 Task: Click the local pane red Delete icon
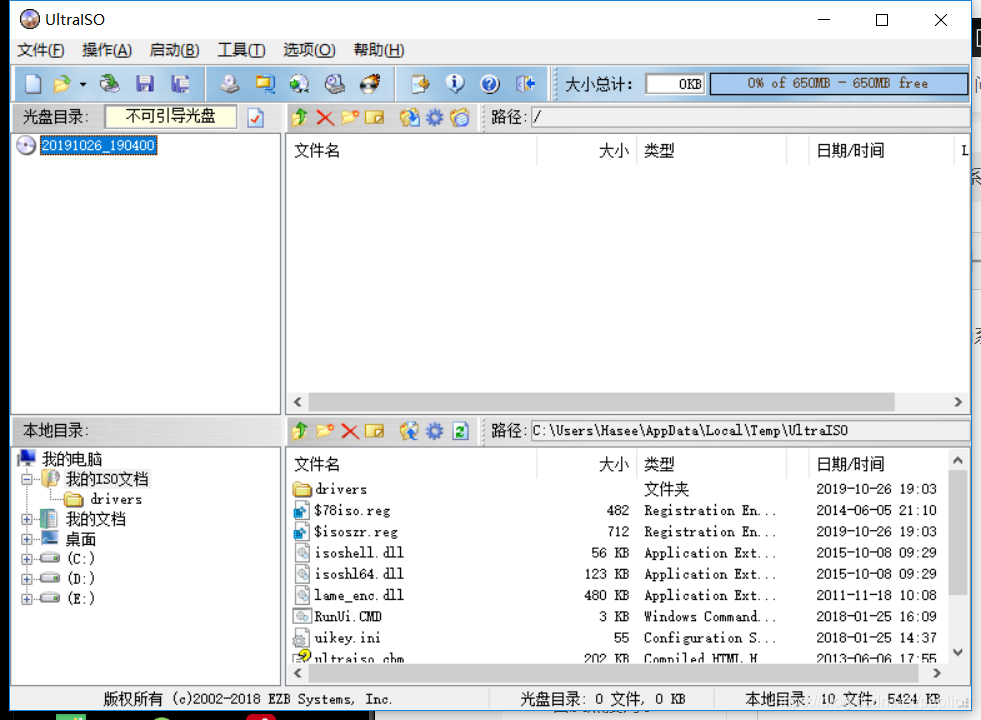[350, 431]
